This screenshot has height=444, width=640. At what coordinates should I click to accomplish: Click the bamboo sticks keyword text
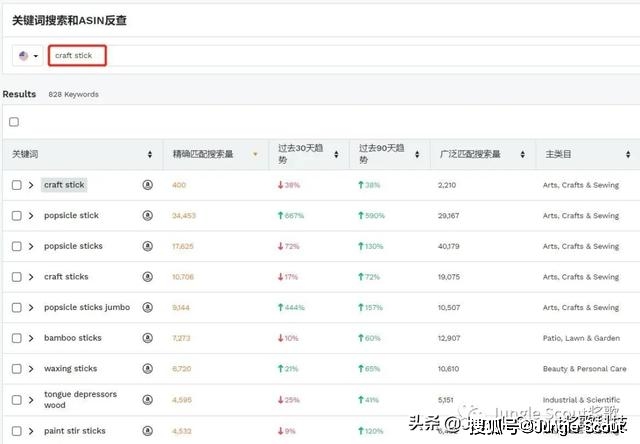coord(73,338)
